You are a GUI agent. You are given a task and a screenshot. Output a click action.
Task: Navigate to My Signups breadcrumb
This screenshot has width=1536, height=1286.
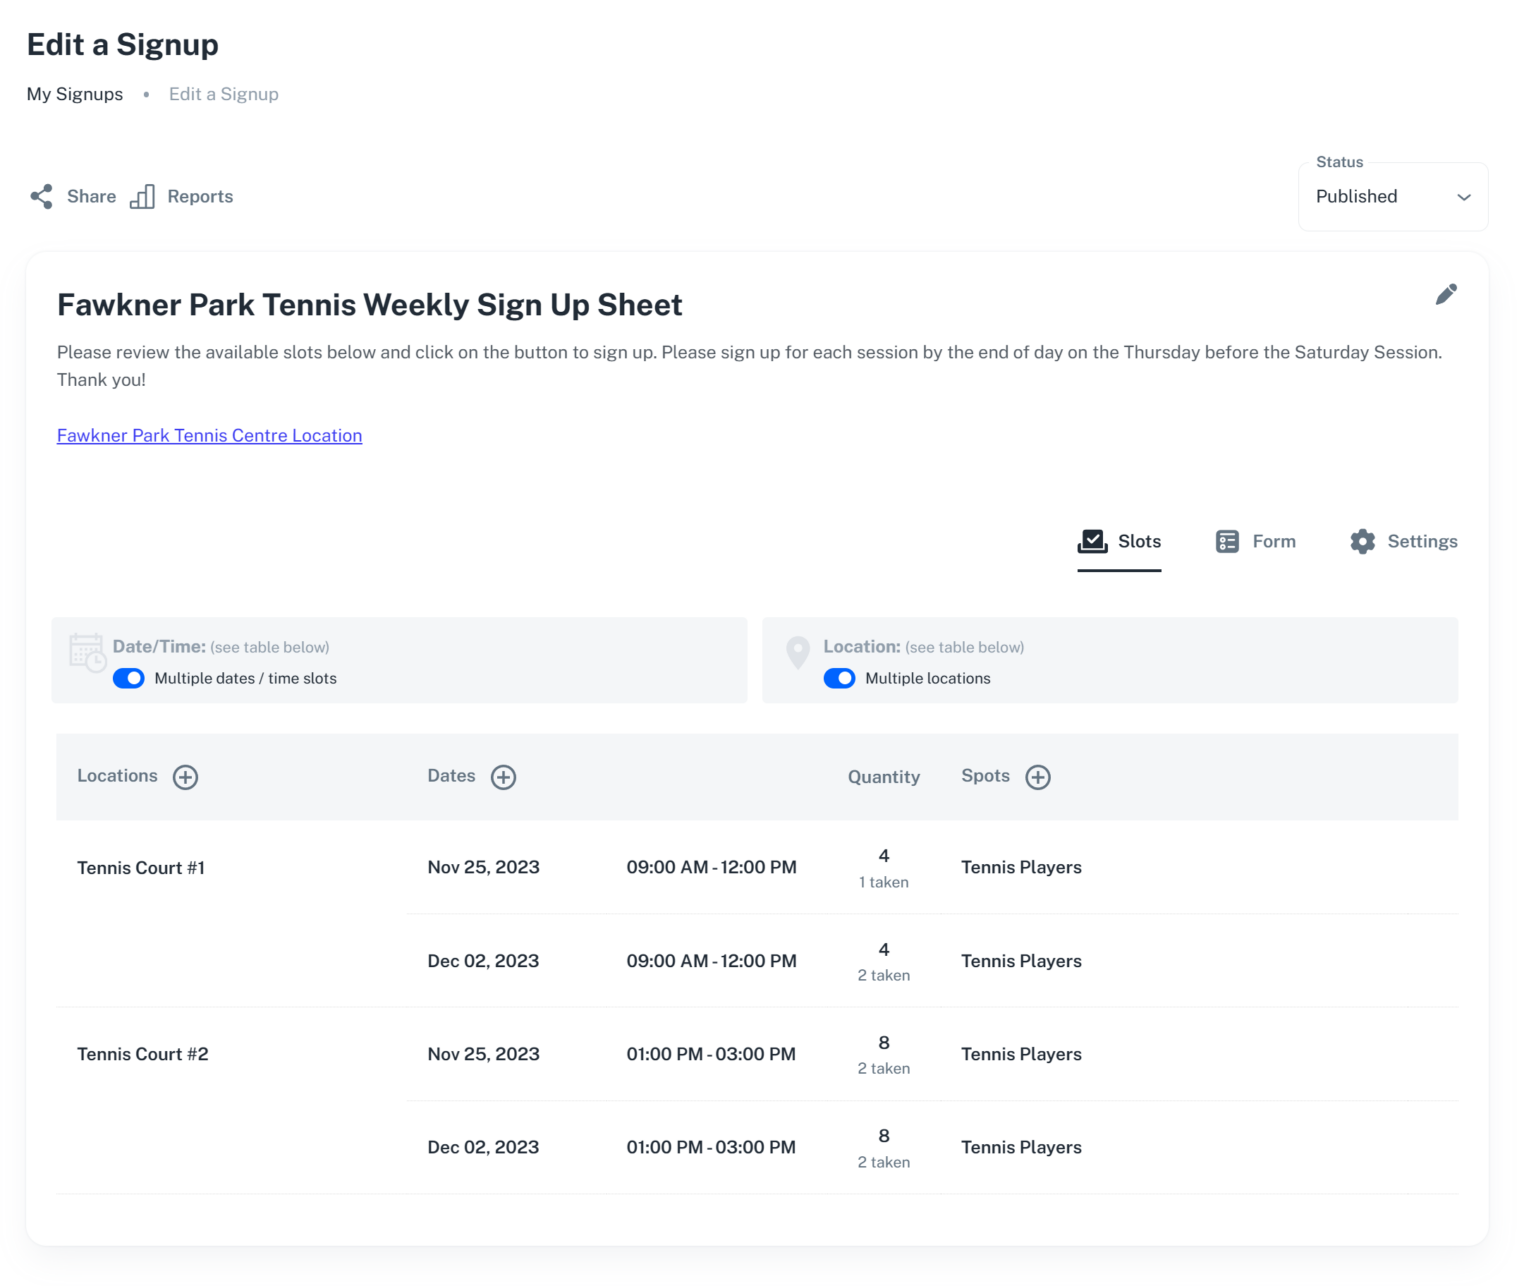point(74,93)
